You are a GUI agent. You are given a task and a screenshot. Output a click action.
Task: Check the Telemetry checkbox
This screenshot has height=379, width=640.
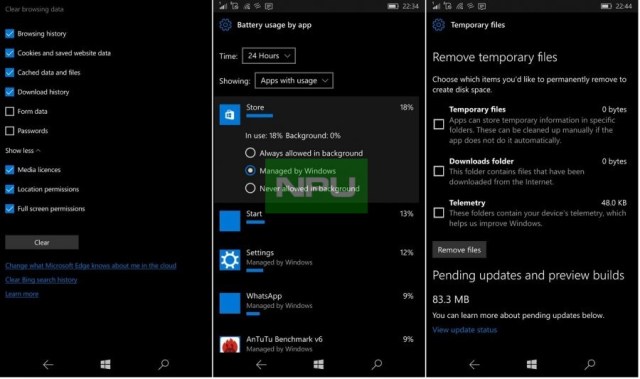coord(439,213)
